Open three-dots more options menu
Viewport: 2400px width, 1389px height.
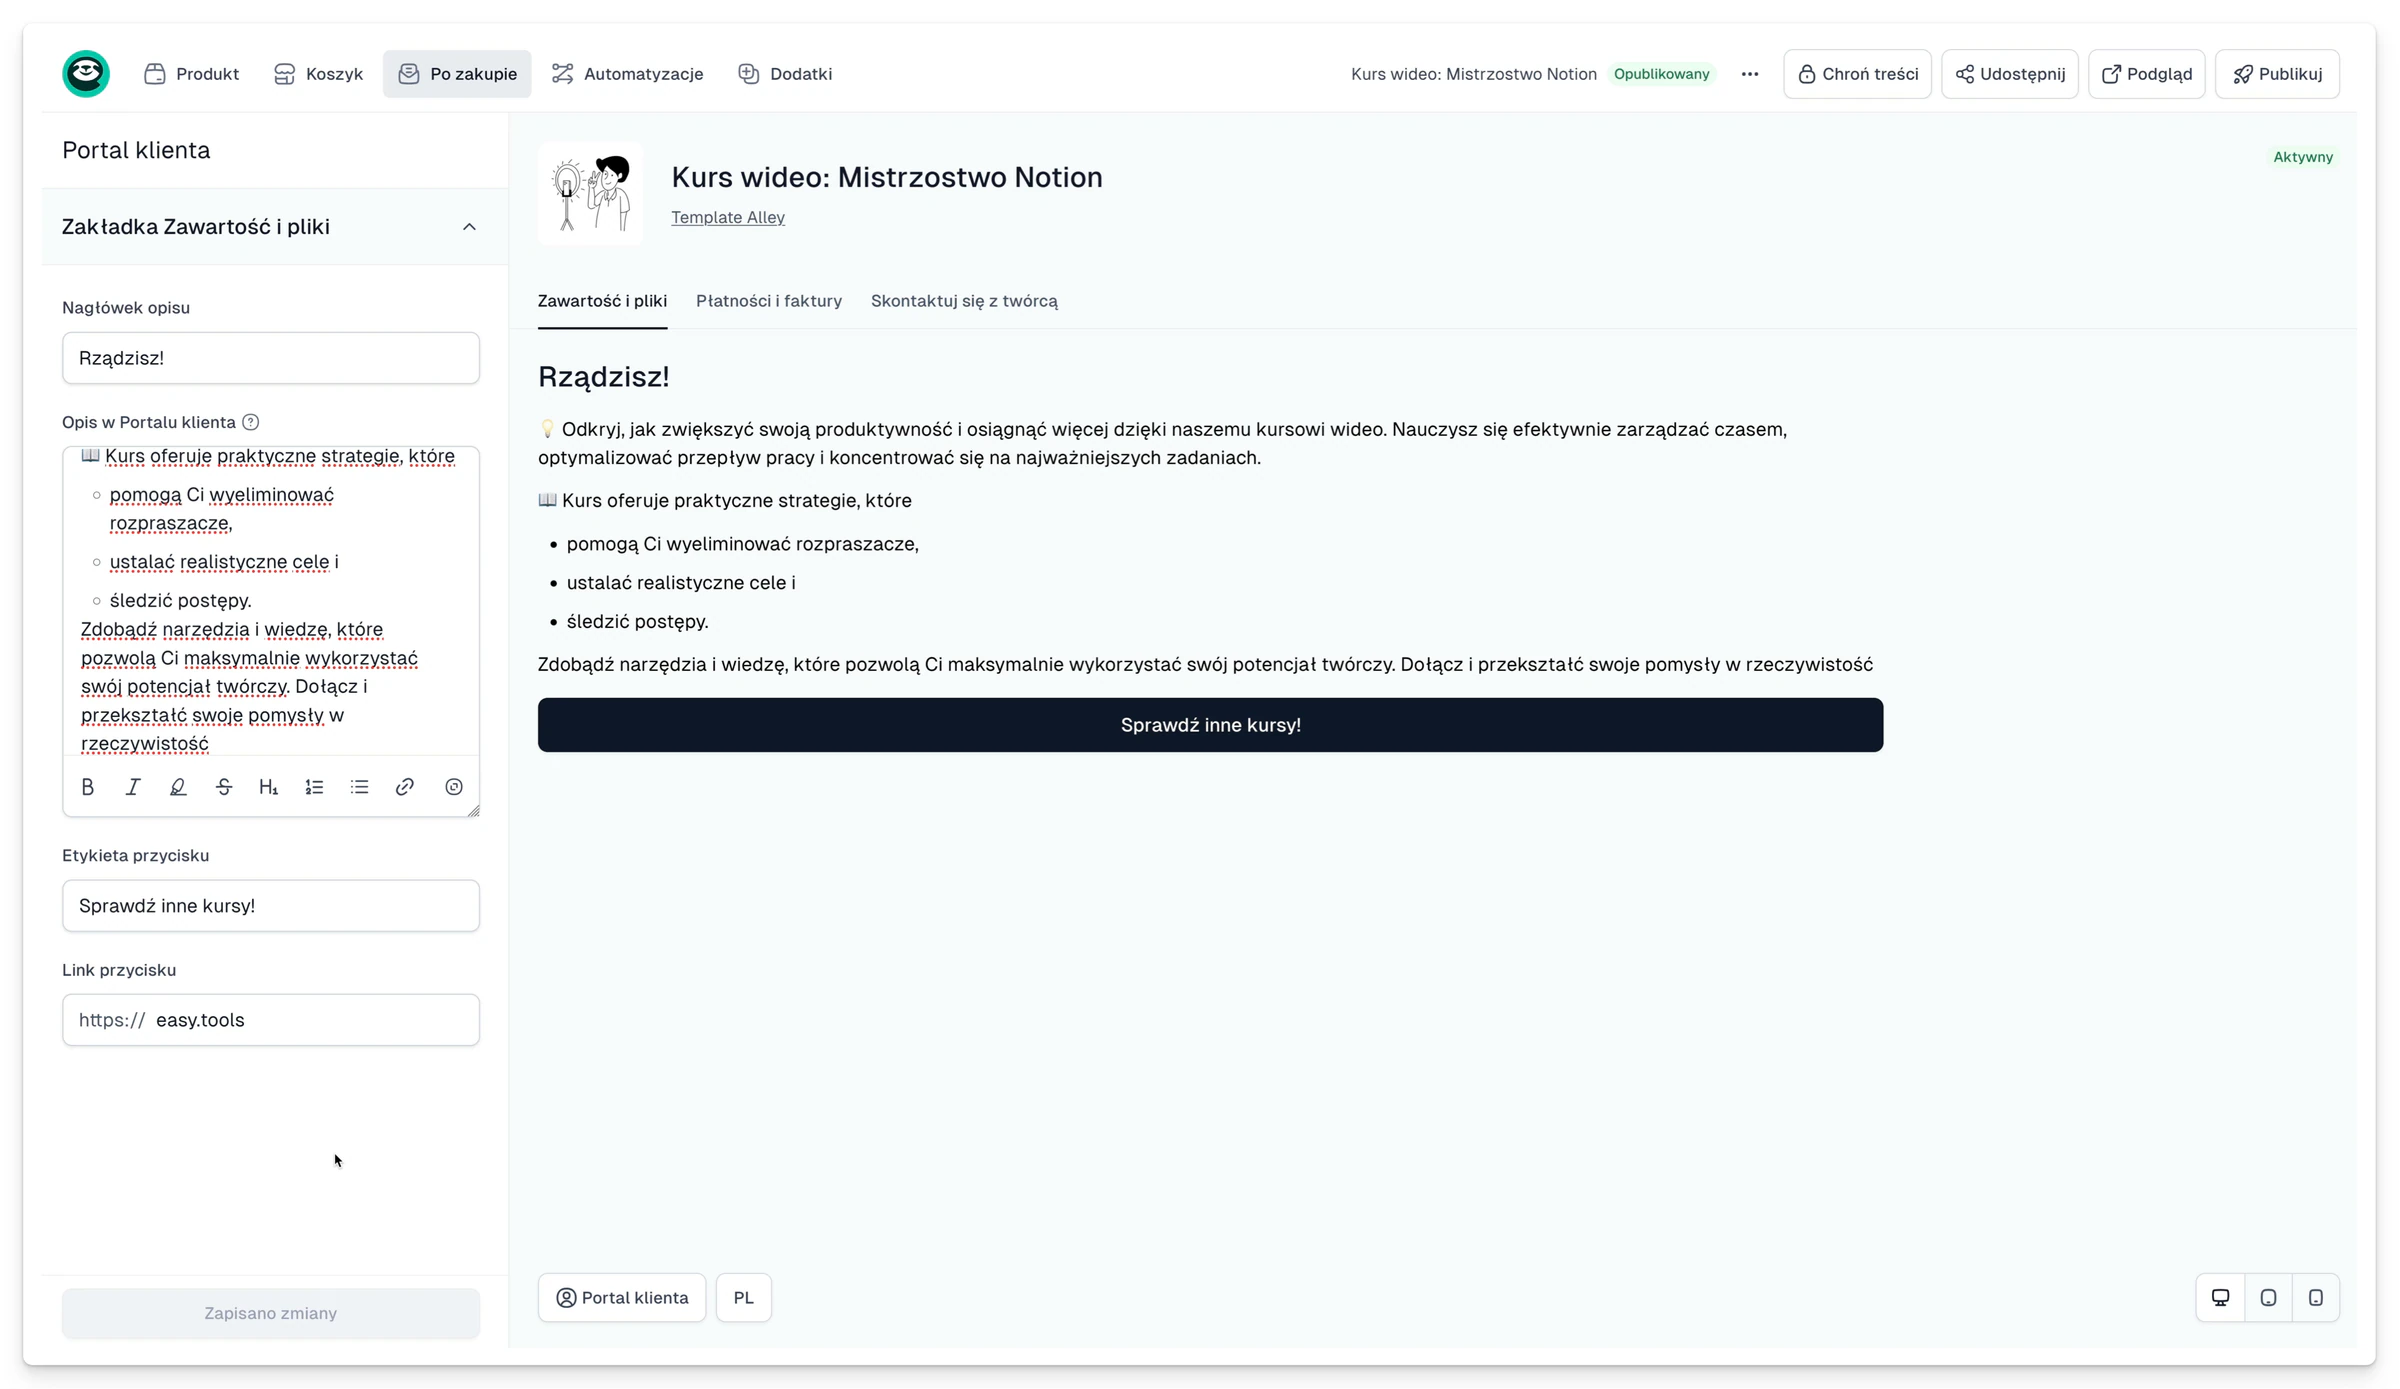(1749, 74)
